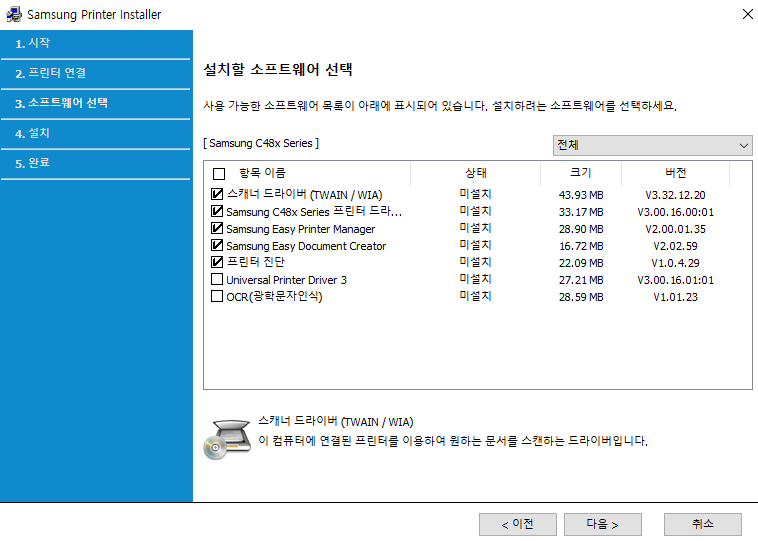758x541 pixels.
Task: Toggle the select-all checkbox beside 항목 이름
Action: tap(219, 174)
